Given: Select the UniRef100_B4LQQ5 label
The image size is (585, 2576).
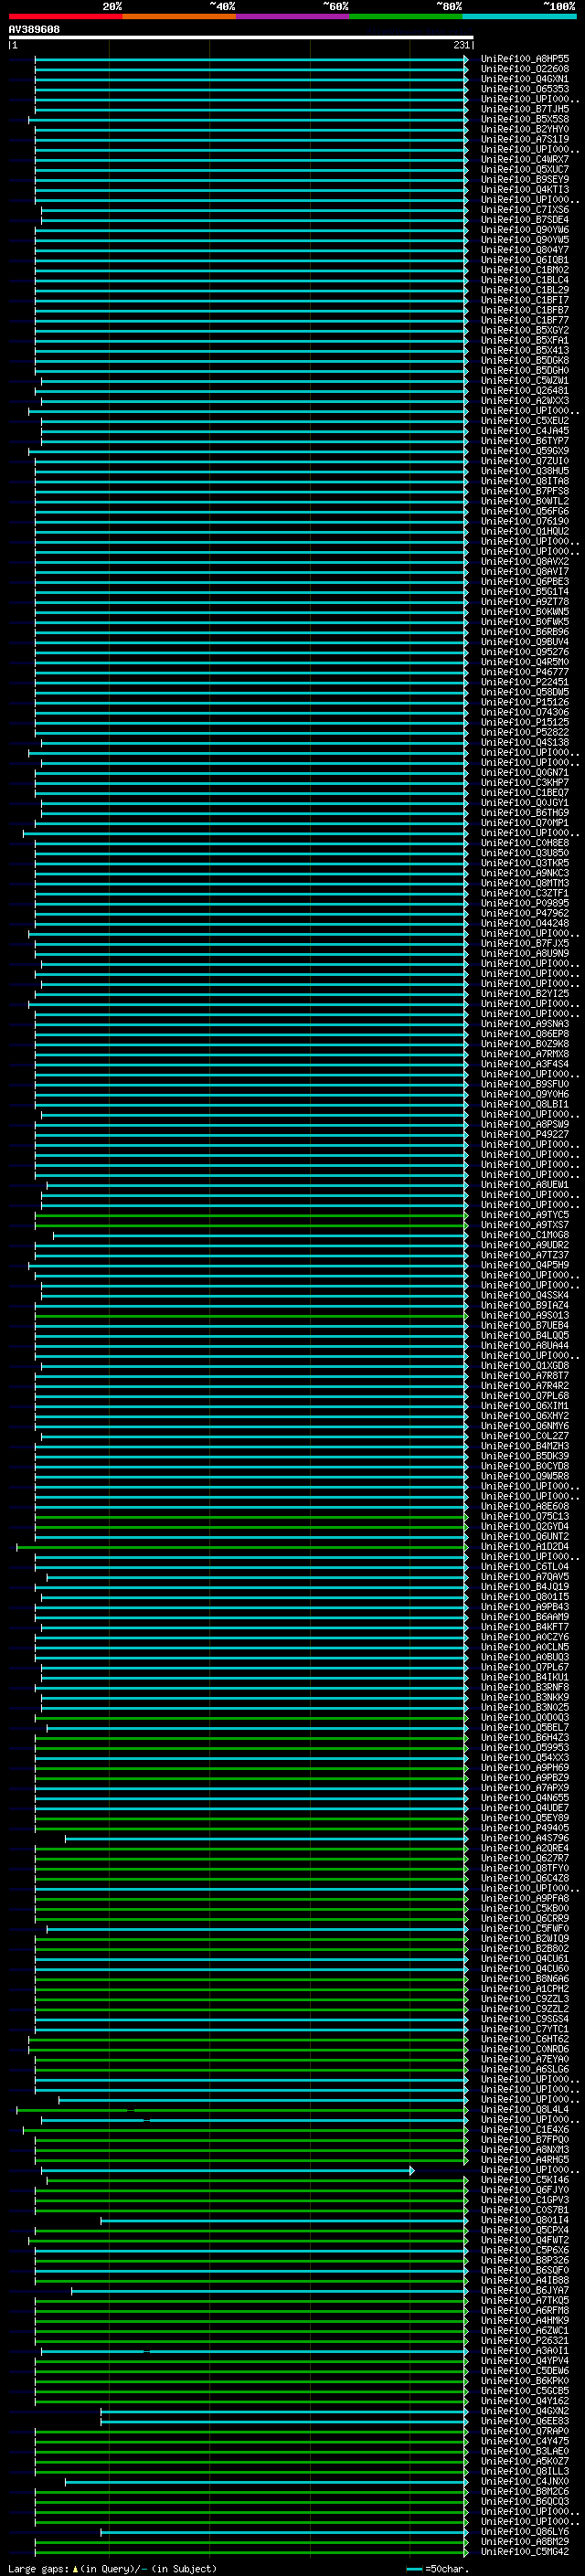Looking at the screenshot, I should tap(525, 1335).
